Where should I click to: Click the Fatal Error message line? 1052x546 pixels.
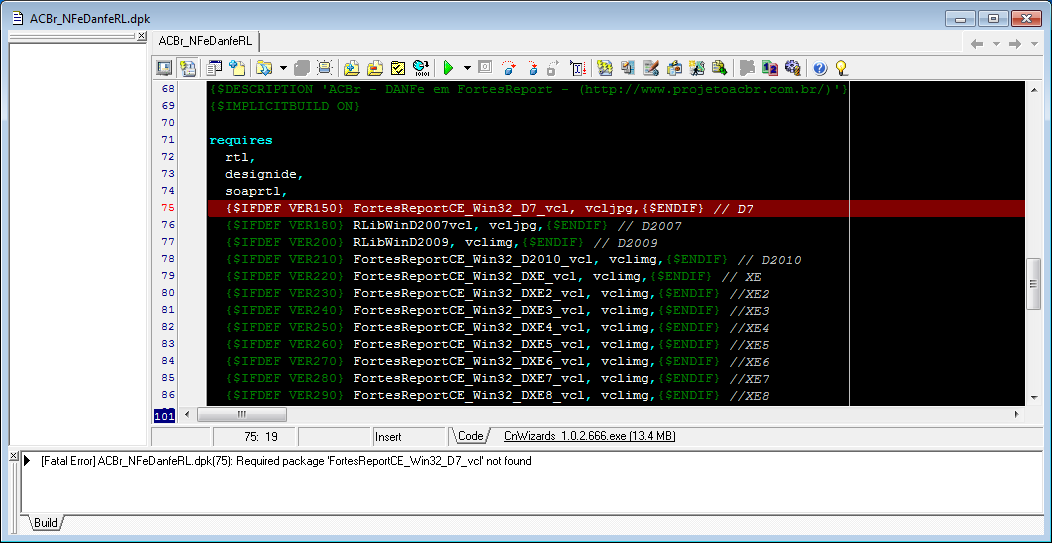pyautogui.click(x=286, y=461)
